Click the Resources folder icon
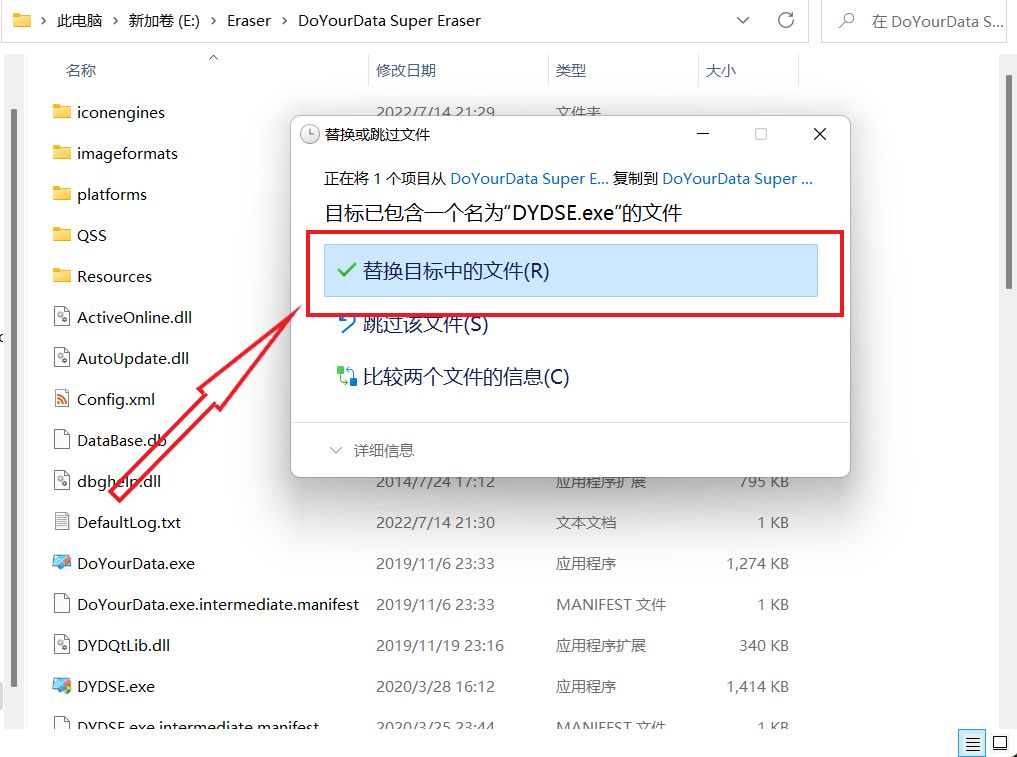 (x=62, y=276)
